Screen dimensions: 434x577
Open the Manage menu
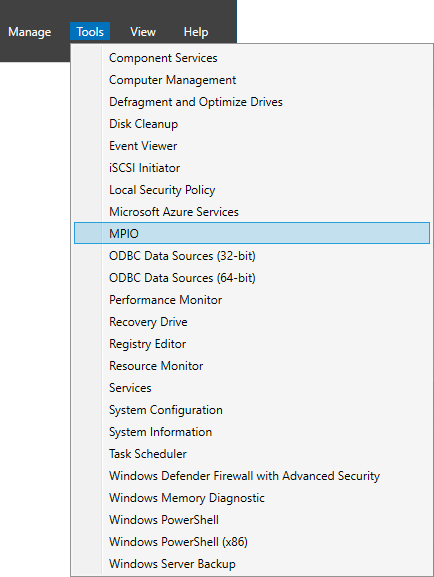[29, 32]
